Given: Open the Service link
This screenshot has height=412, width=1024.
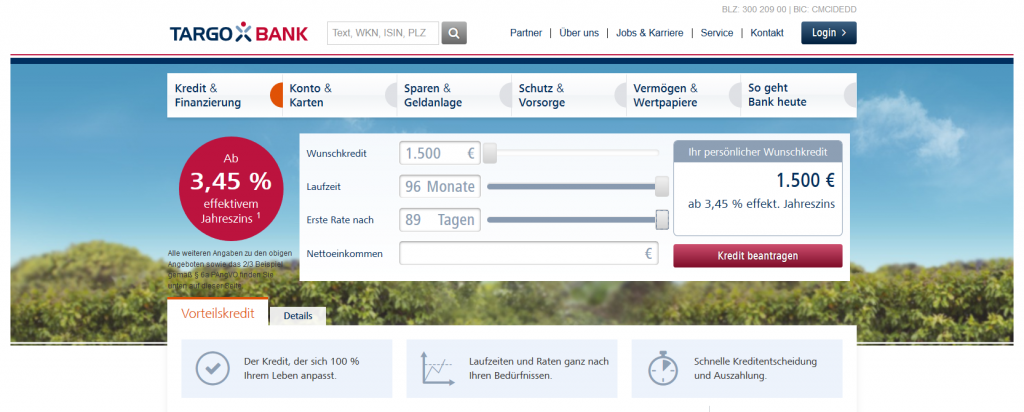Looking at the screenshot, I should click(716, 33).
